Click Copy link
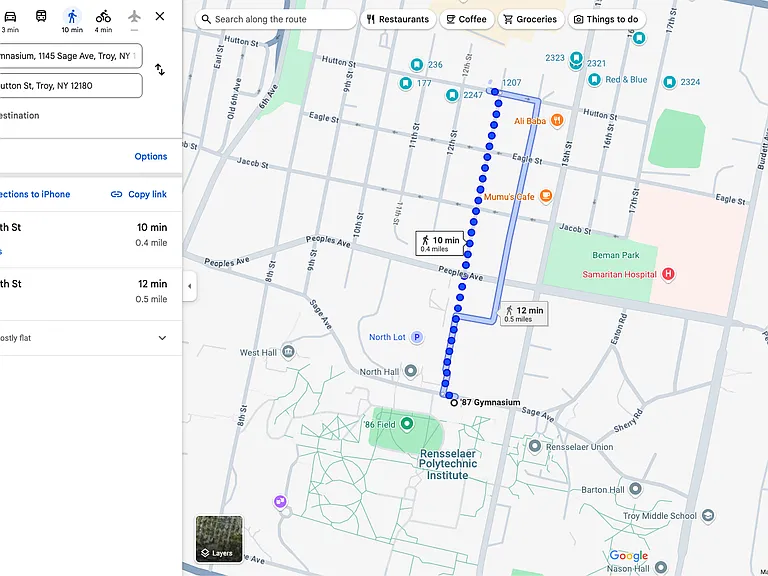Viewport: 768px width, 576px height. (x=139, y=194)
